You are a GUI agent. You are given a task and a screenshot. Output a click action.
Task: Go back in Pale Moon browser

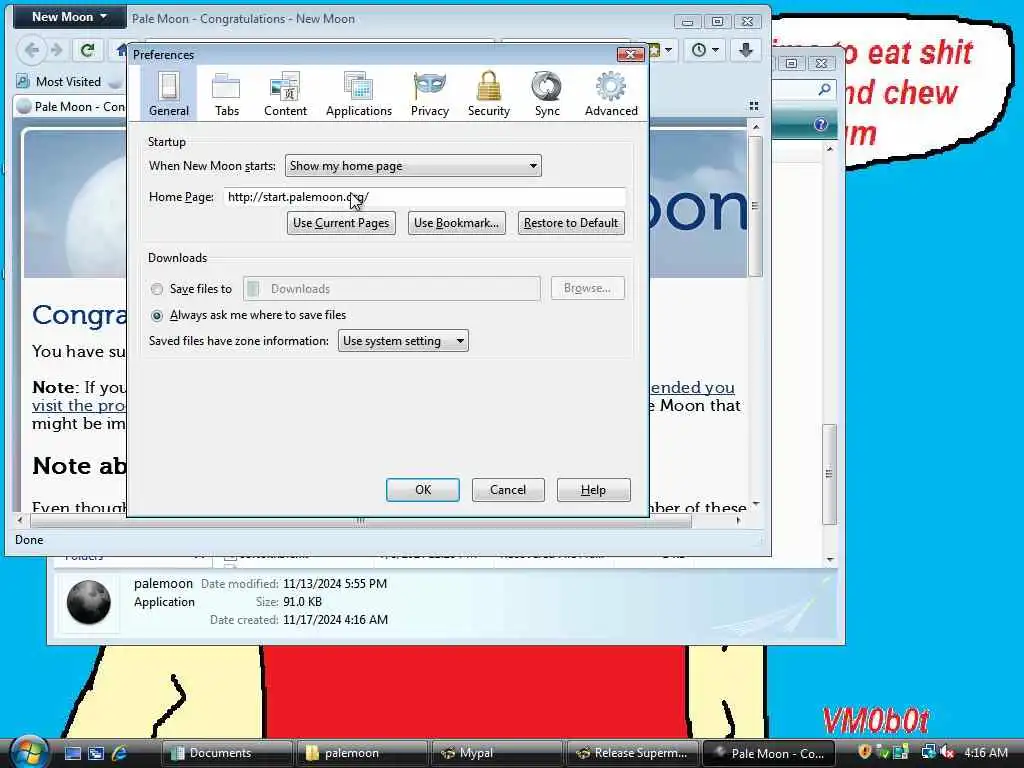pyautogui.click(x=31, y=50)
